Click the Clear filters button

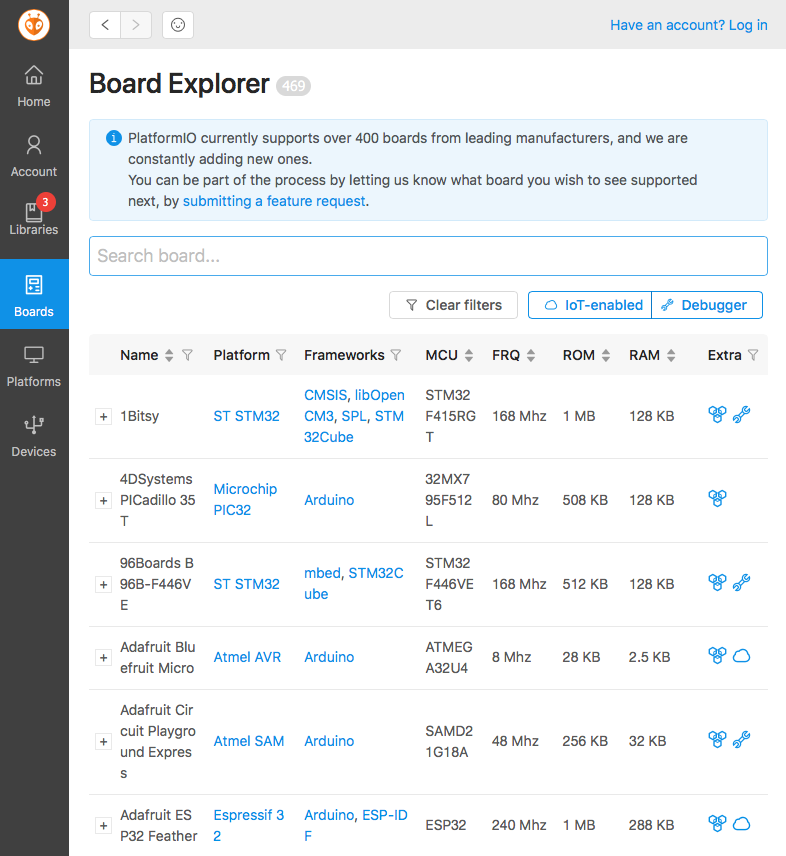(x=453, y=305)
